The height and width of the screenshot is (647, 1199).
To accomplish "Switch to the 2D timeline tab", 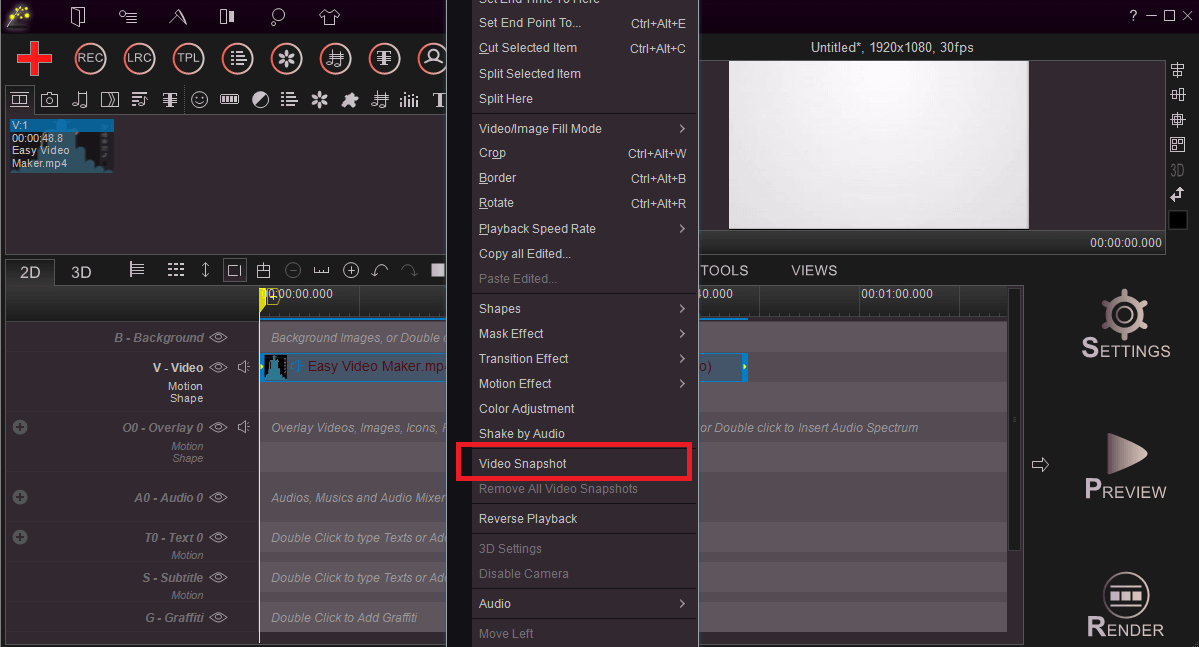I will coord(30,272).
